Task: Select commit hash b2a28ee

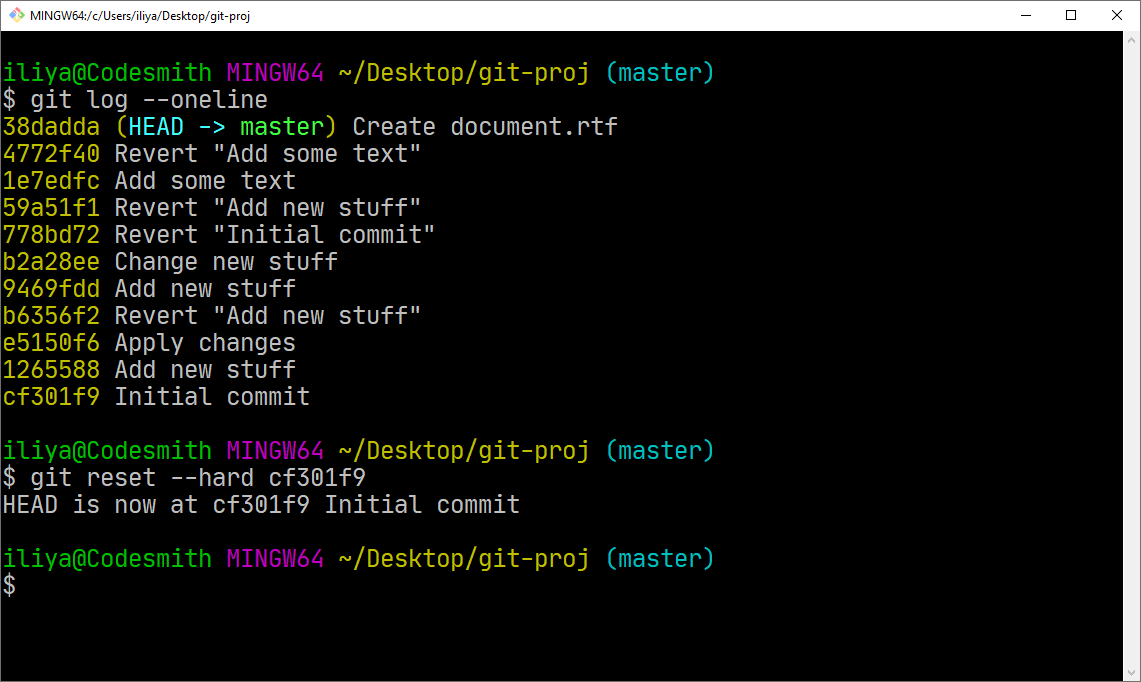Action: coord(51,261)
